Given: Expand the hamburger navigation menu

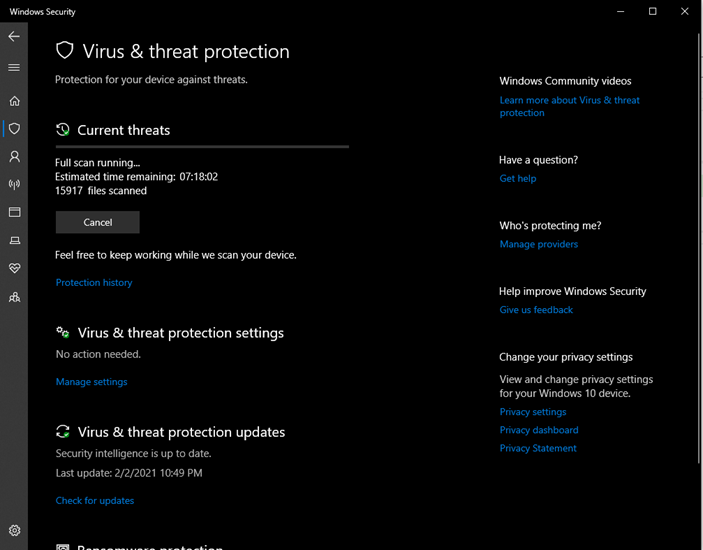Looking at the screenshot, I should 14,68.
